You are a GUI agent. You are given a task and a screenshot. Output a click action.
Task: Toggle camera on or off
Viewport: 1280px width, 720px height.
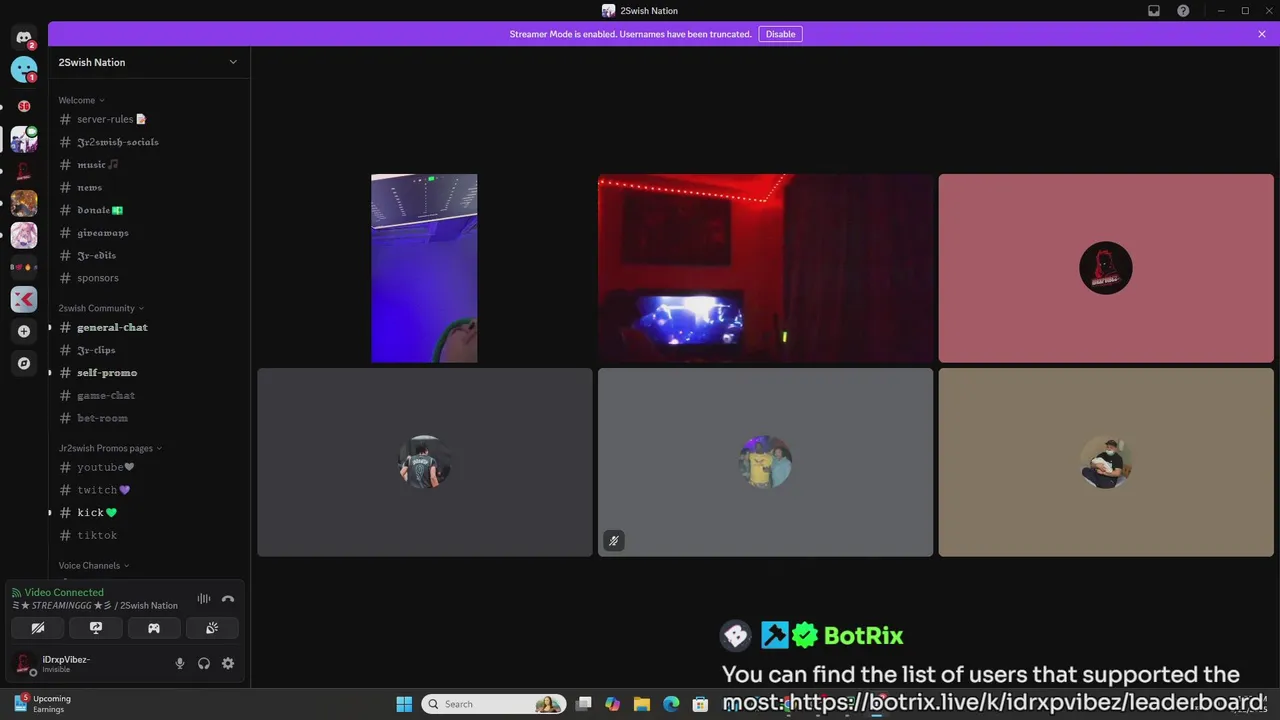click(38, 628)
